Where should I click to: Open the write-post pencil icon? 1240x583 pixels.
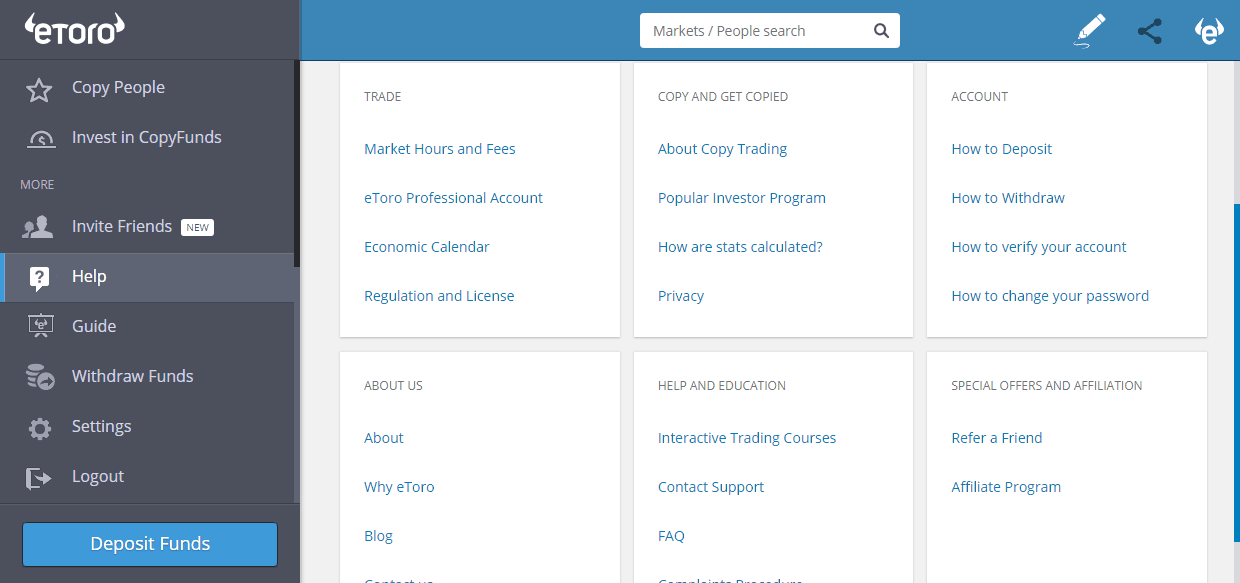pos(1090,30)
